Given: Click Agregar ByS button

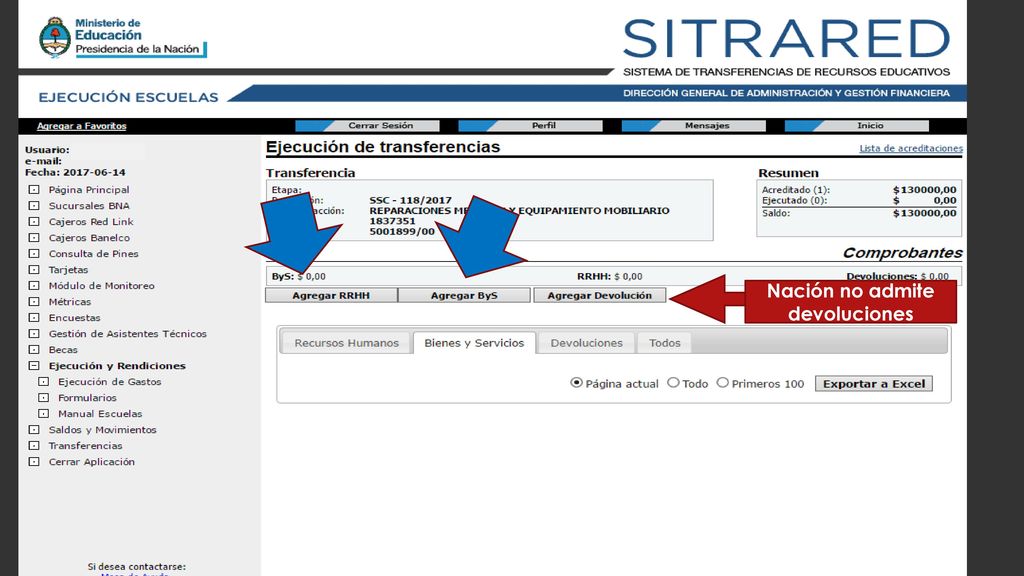Looking at the screenshot, I should pyautogui.click(x=464, y=295).
